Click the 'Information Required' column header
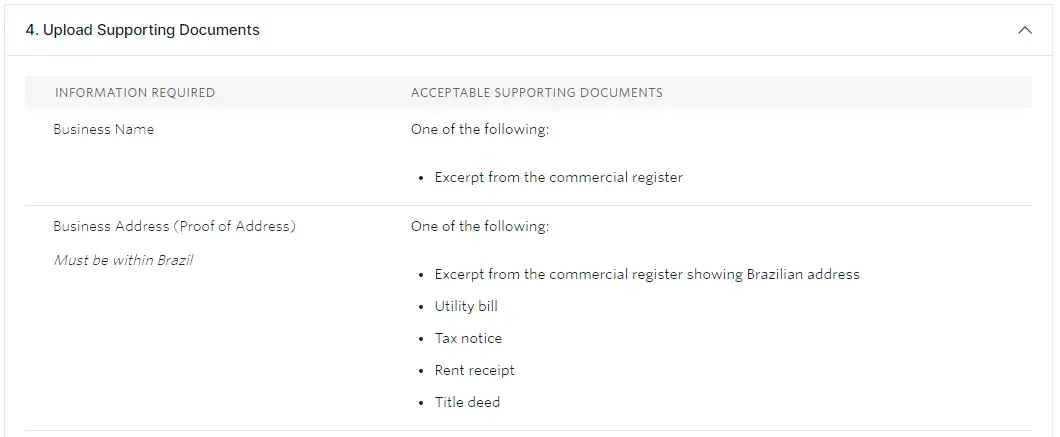 pos(135,93)
